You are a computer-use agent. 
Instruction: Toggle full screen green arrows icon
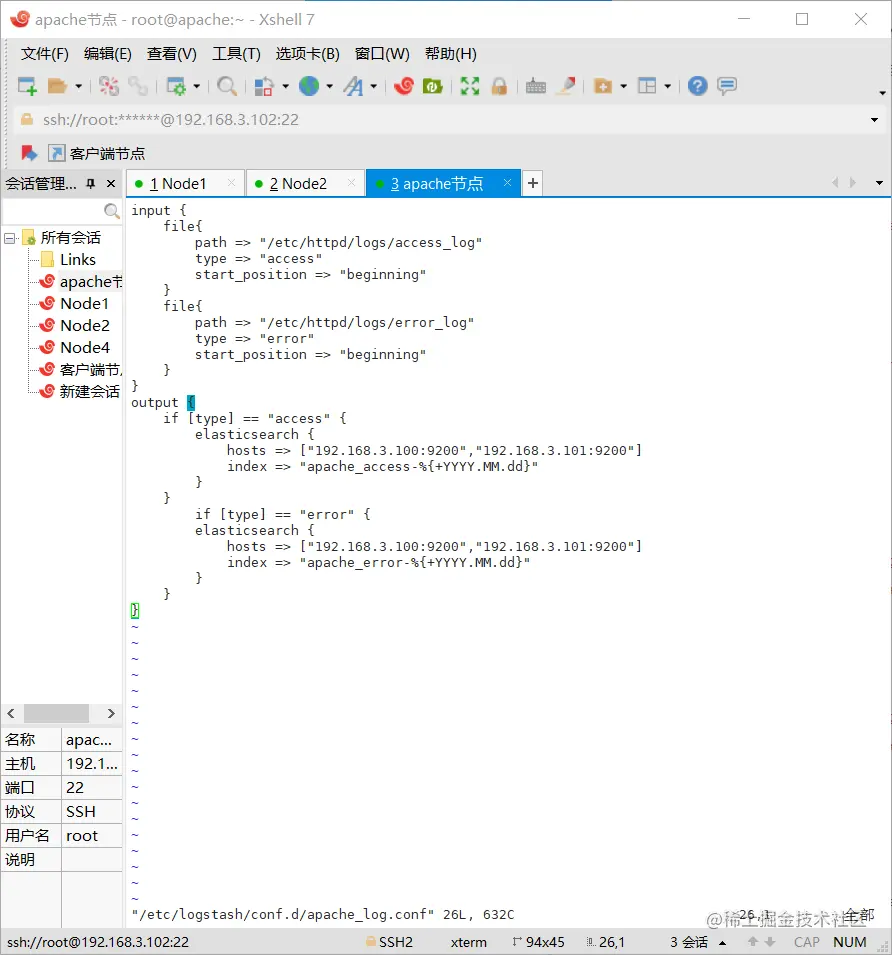(470, 86)
